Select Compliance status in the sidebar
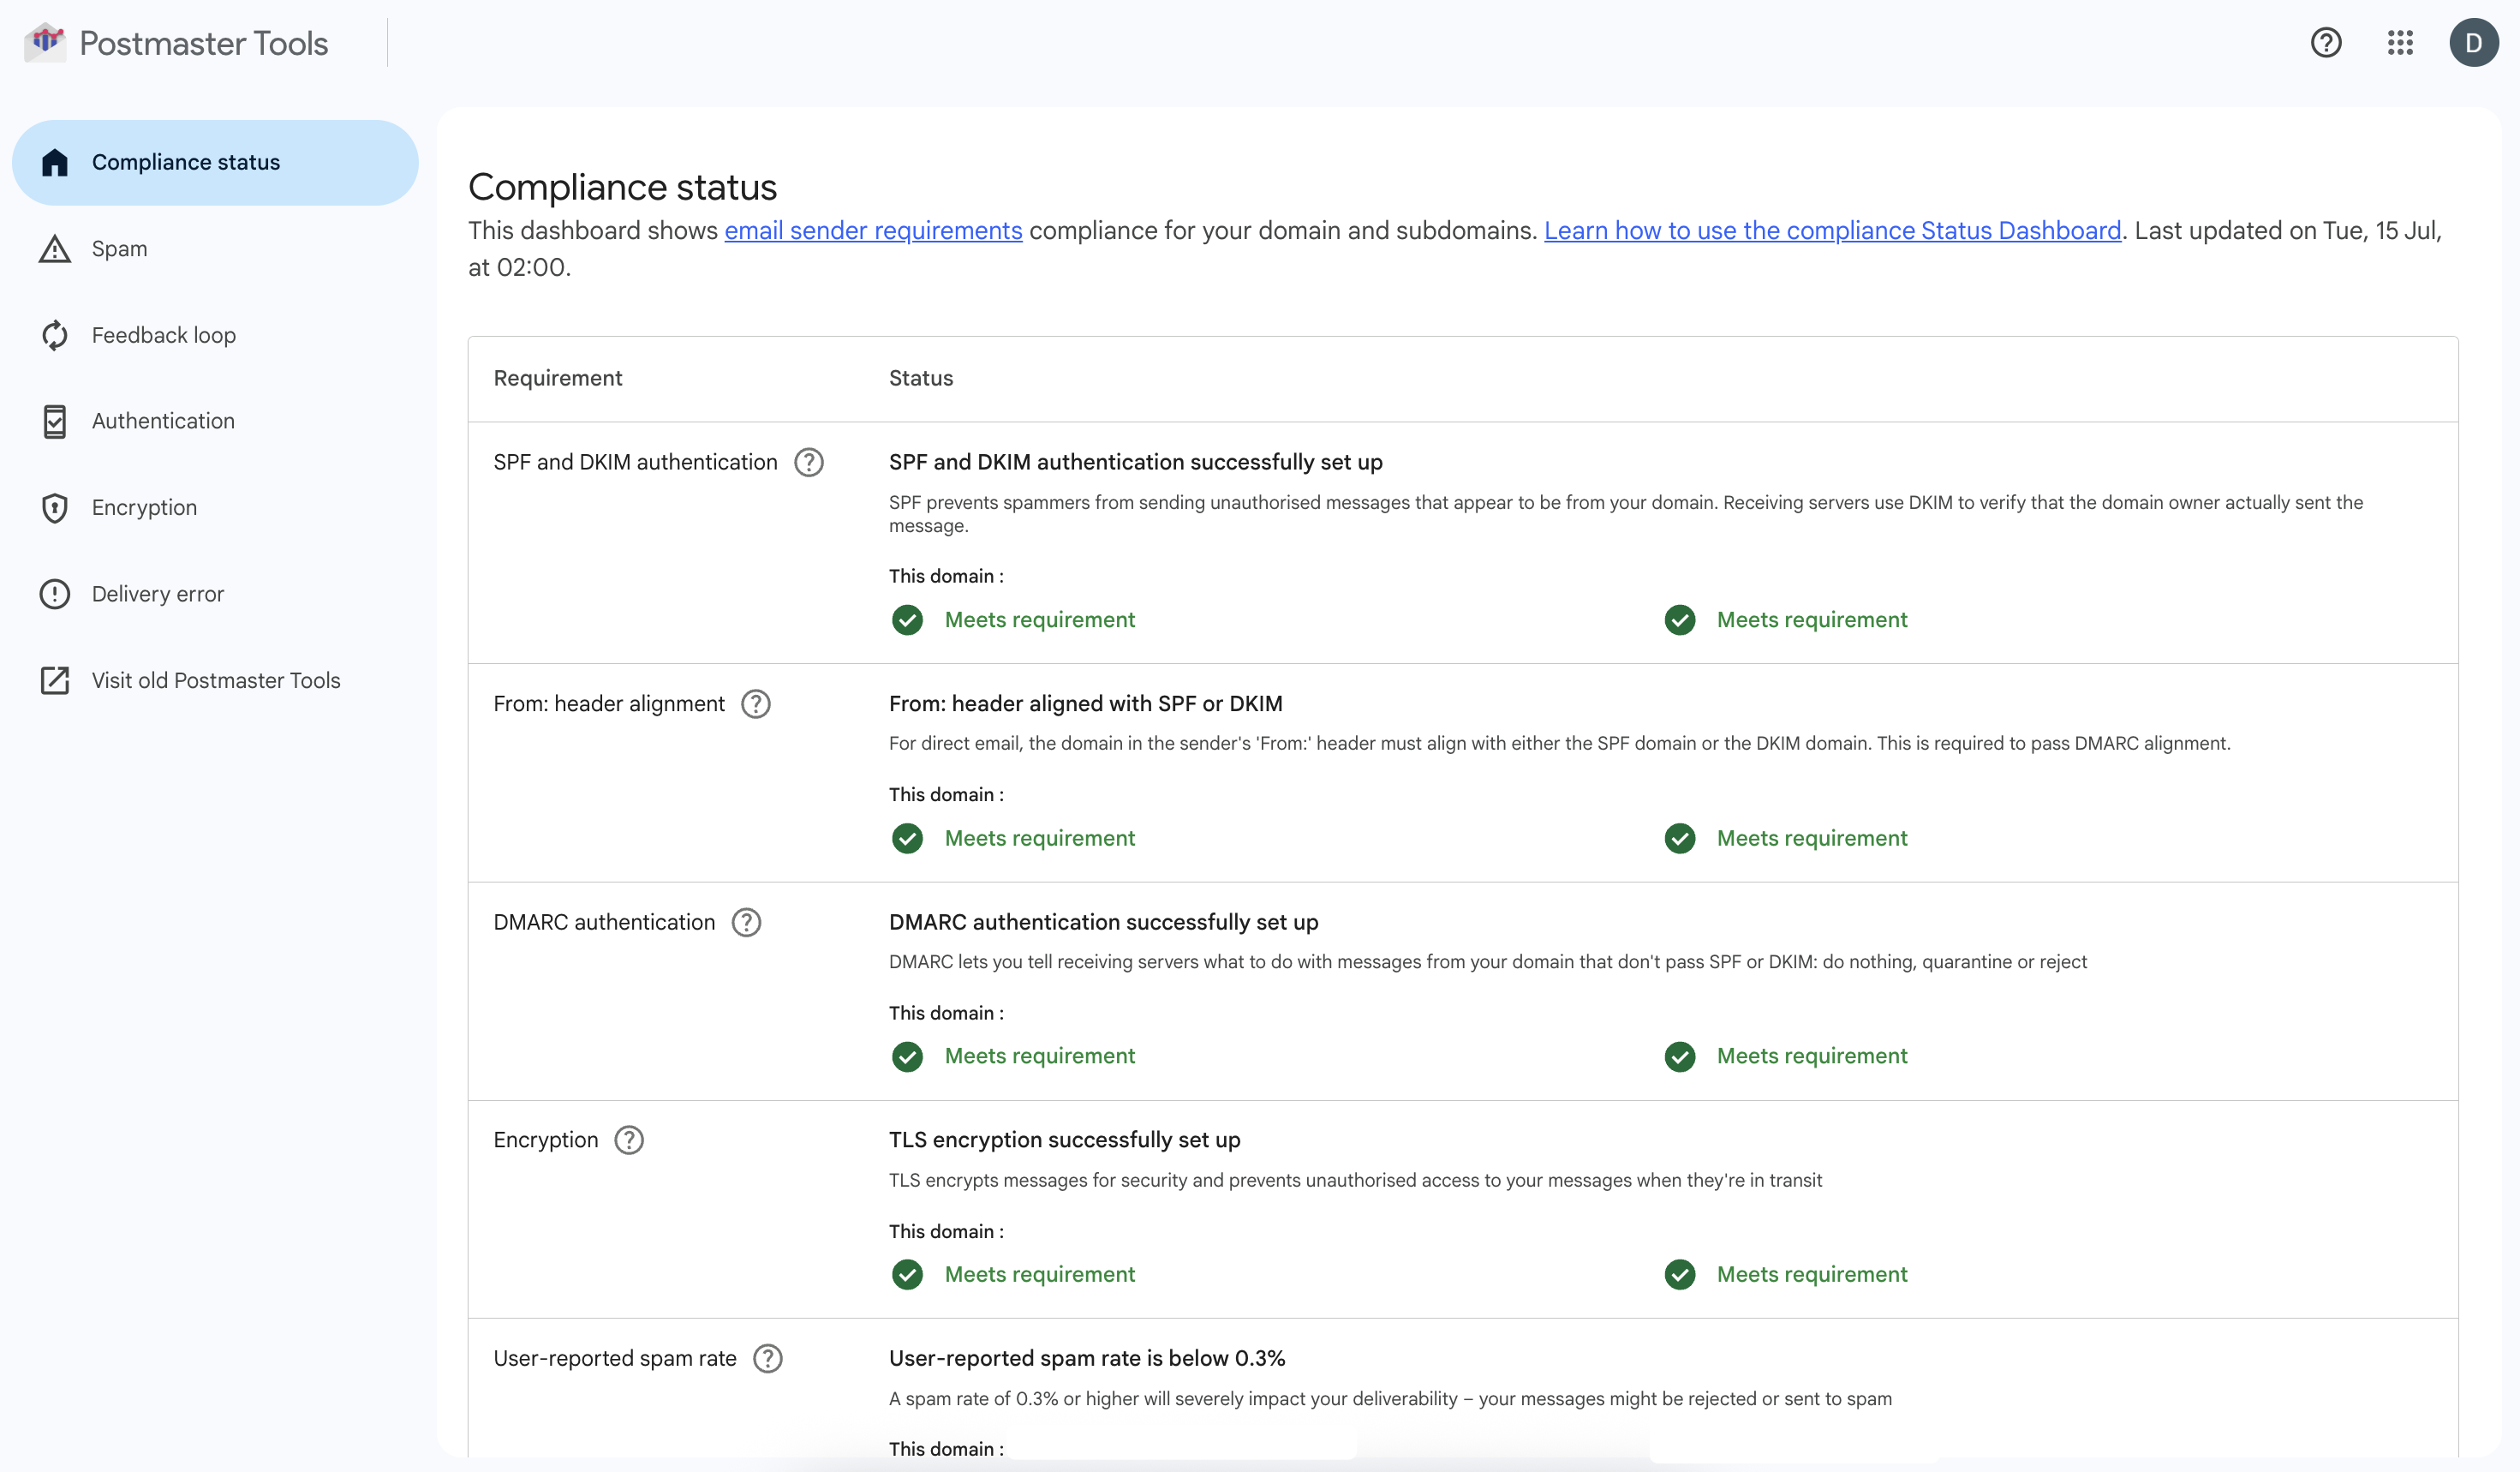This screenshot has height=1472, width=2520. (x=186, y=161)
